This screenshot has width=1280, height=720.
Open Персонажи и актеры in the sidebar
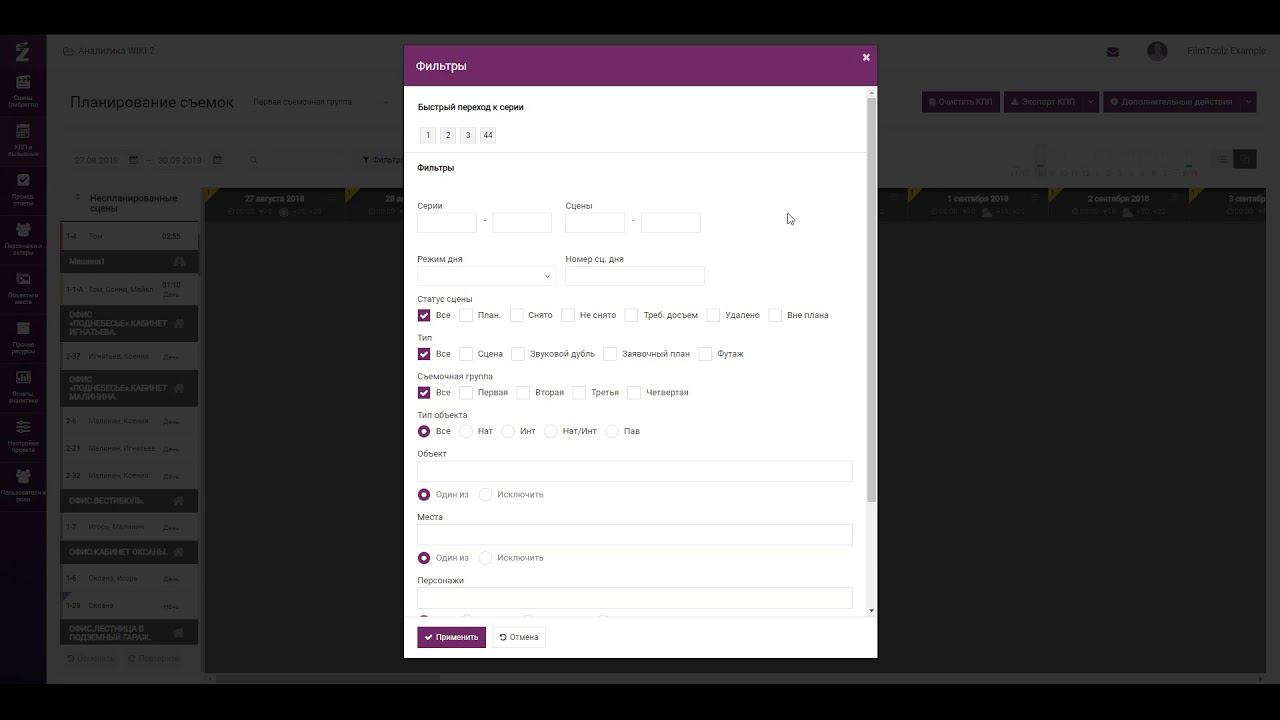pos(23,238)
